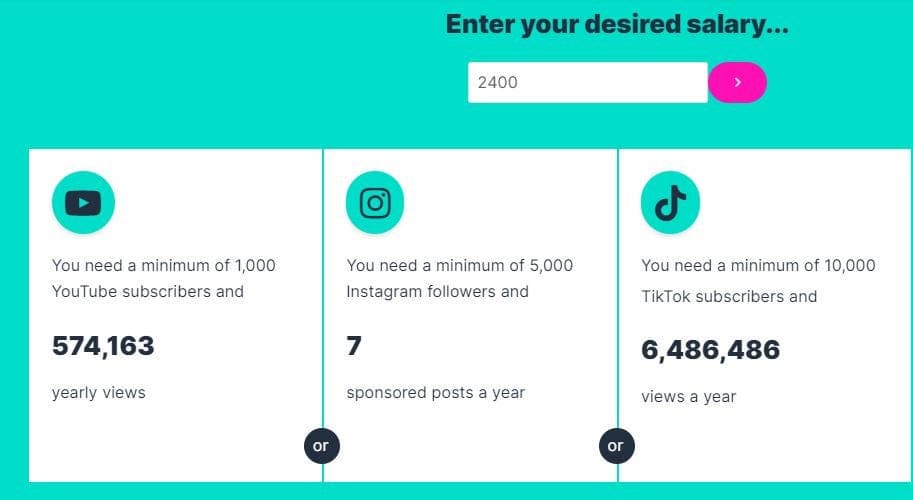Image resolution: width=913 pixels, height=500 pixels.
Task: Click the TikTok subscribers minimum text
Action: click(x=758, y=281)
